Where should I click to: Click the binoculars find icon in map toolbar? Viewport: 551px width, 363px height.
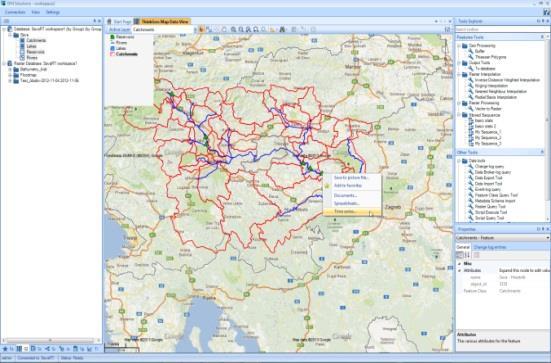tap(282, 30)
